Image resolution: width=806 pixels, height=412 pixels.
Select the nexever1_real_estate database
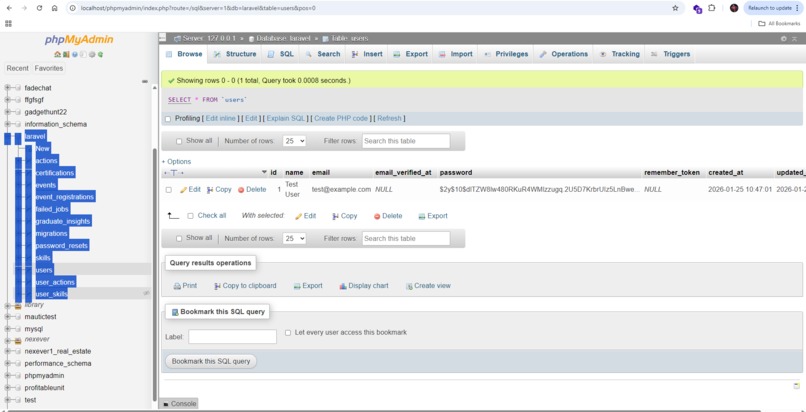[x=58, y=352]
